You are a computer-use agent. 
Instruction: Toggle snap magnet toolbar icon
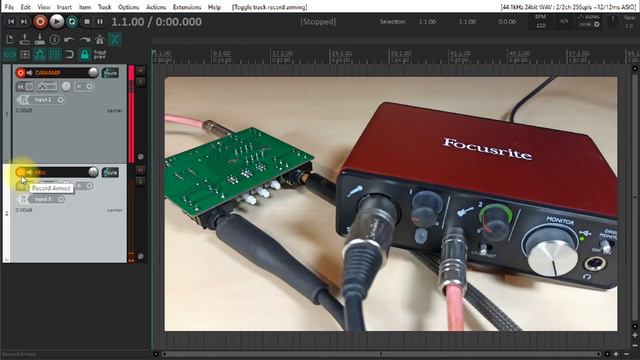pos(69,54)
